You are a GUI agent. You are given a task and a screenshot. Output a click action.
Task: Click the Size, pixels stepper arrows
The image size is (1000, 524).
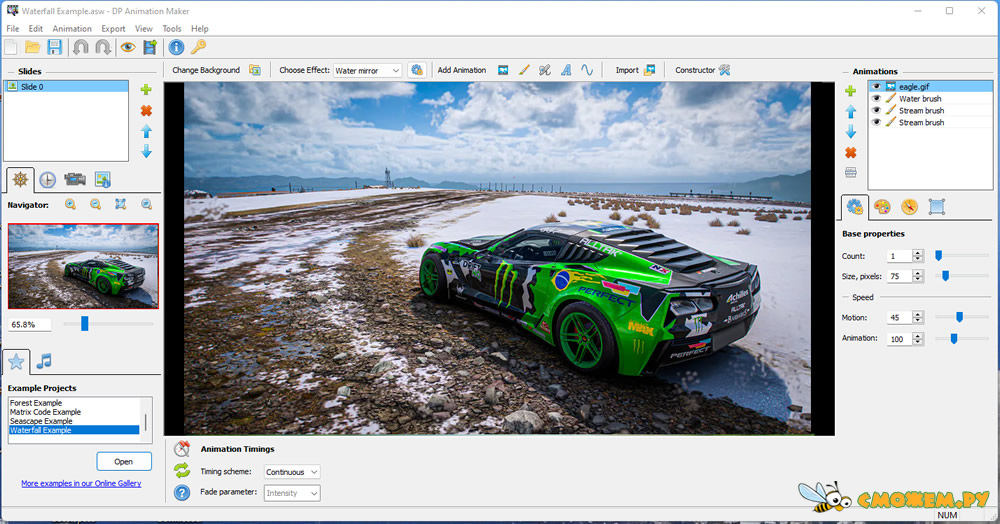coord(918,277)
